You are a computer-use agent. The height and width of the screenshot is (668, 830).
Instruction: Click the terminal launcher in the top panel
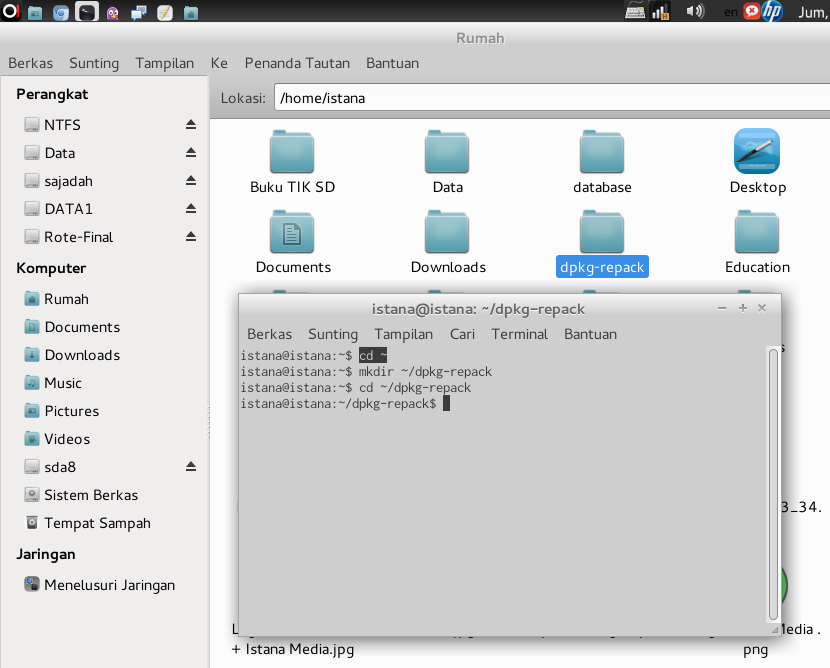(x=87, y=11)
